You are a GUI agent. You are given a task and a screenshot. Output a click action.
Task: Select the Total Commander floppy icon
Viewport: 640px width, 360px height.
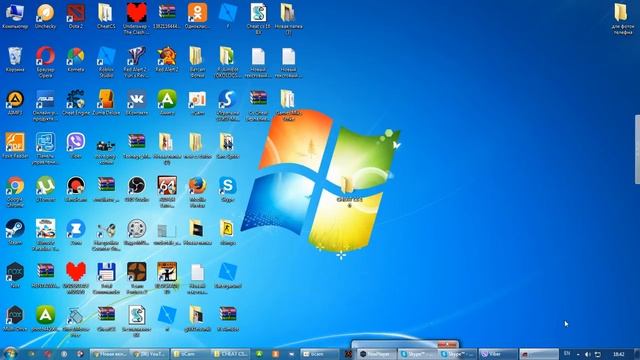coord(106,278)
